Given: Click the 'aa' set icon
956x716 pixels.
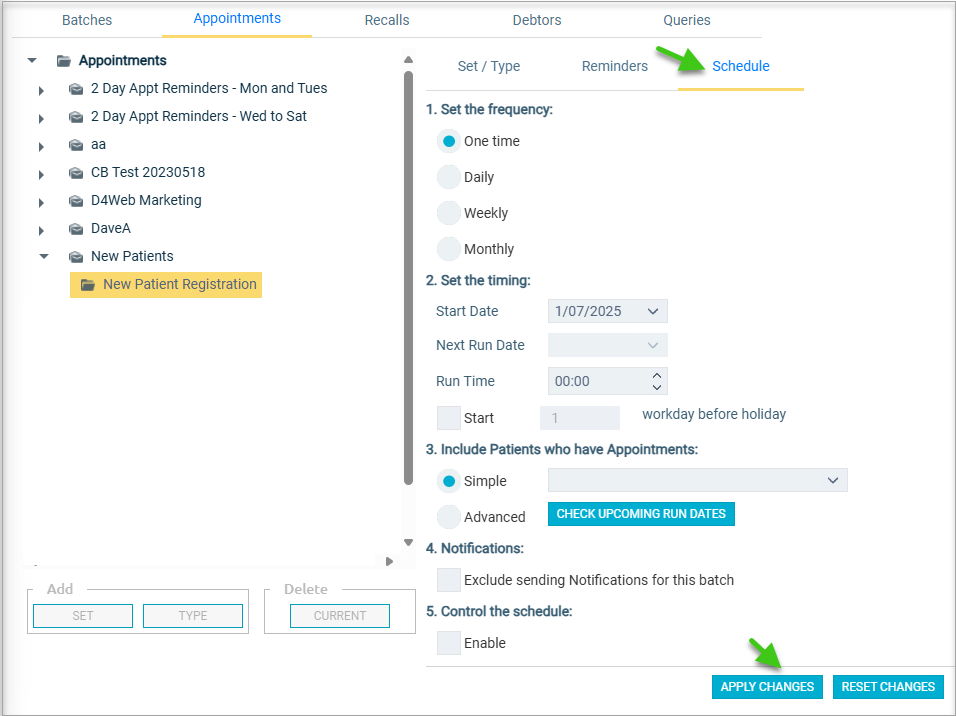Looking at the screenshot, I should [x=76, y=145].
